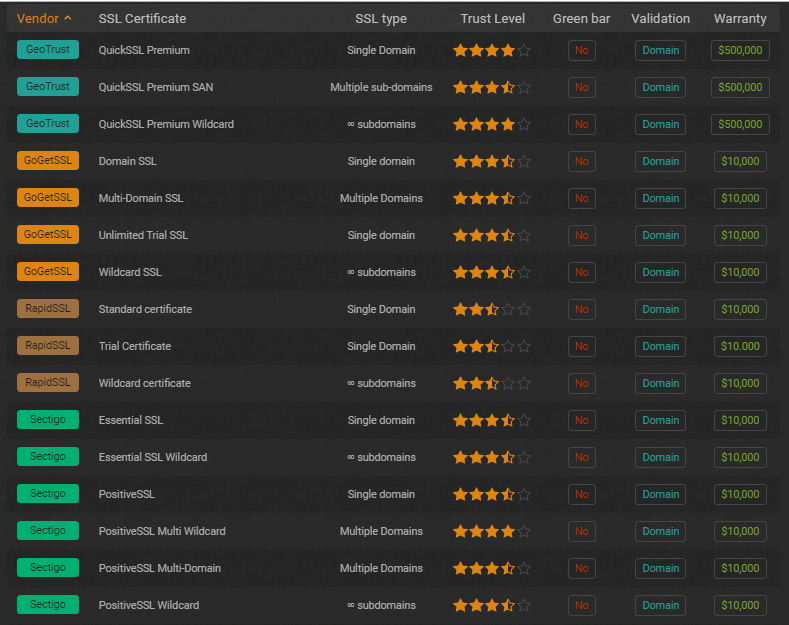Image resolution: width=789 pixels, height=625 pixels.
Task: Open Multi-Domain SSL certificate name
Action: (141, 198)
